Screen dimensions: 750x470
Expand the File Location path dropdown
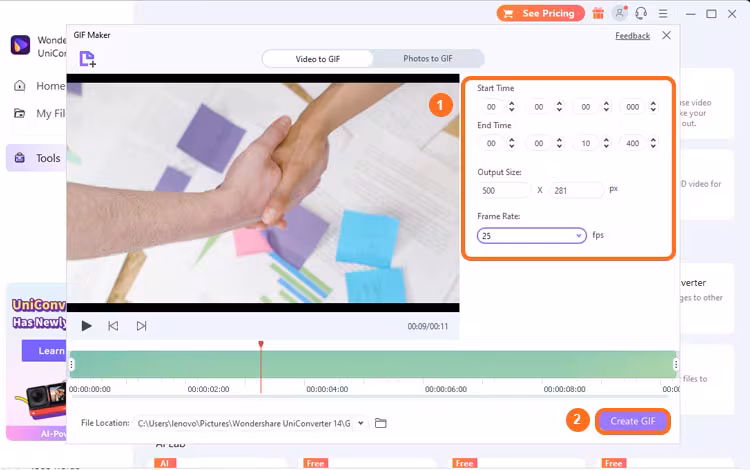click(x=361, y=423)
